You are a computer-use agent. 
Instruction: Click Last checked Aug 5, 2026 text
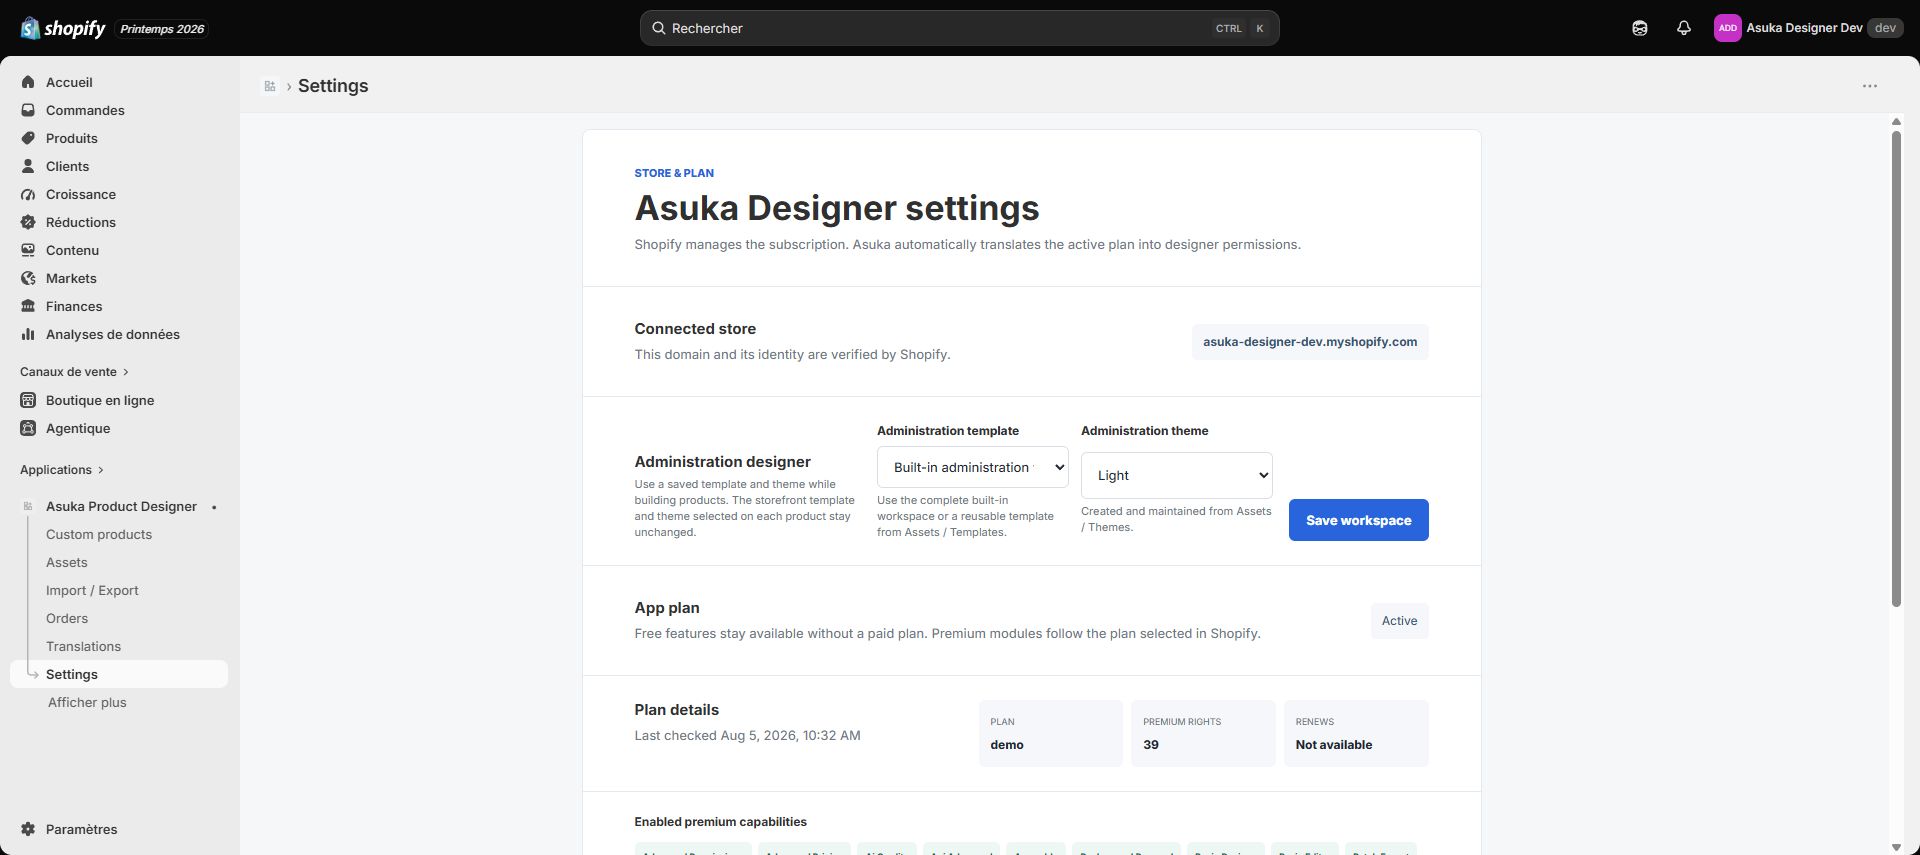tap(747, 735)
